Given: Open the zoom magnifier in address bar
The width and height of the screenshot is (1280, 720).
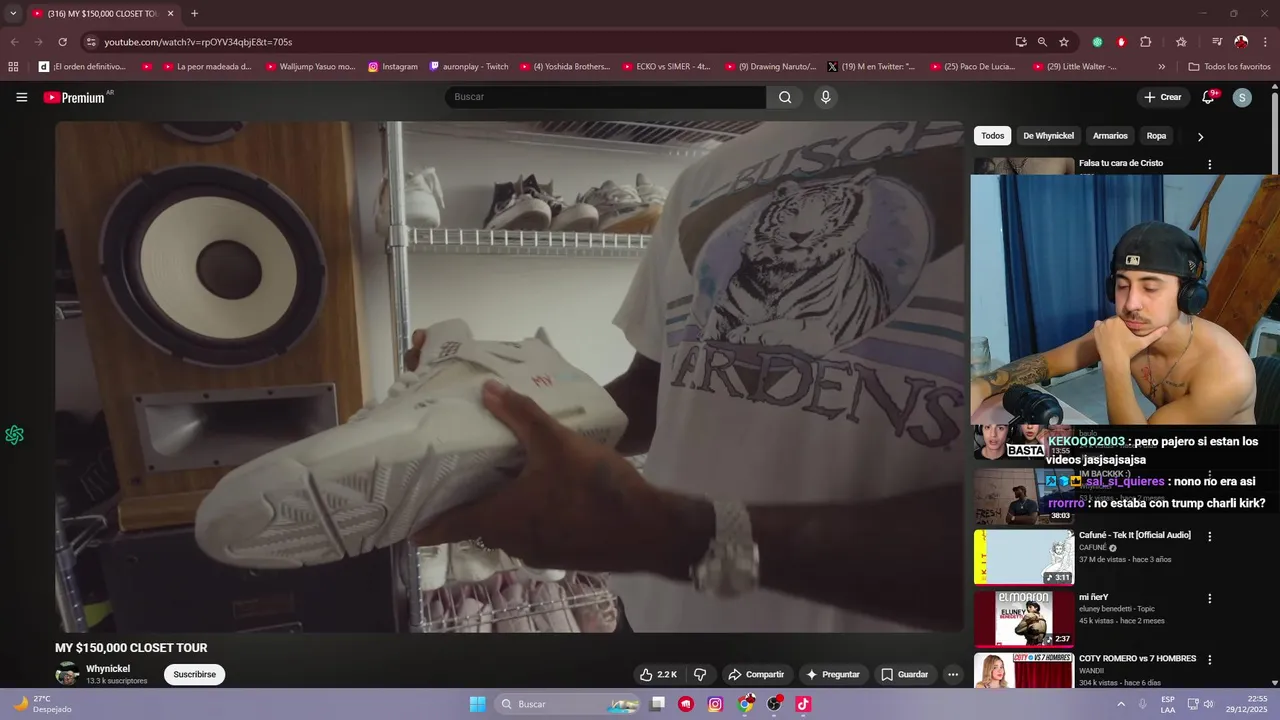Looking at the screenshot, I should coord(1042,42).
